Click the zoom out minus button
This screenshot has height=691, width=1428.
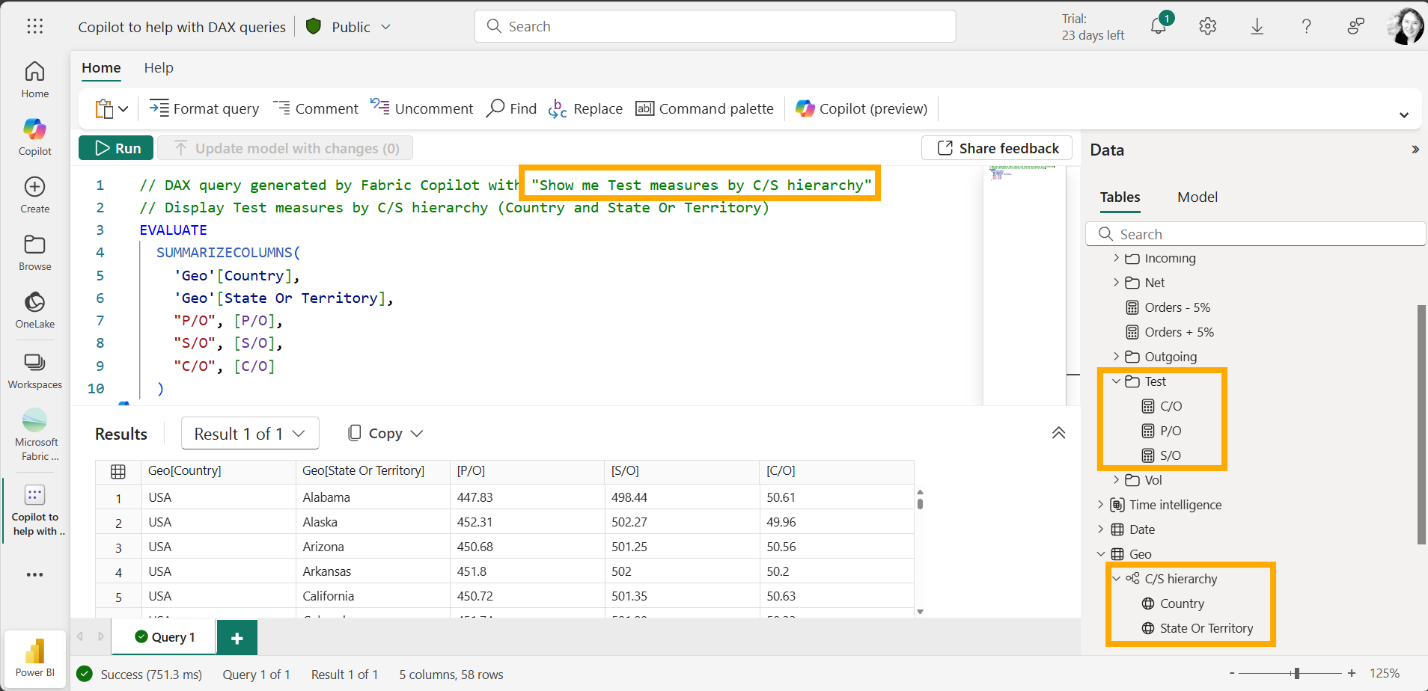point(1232,673)
